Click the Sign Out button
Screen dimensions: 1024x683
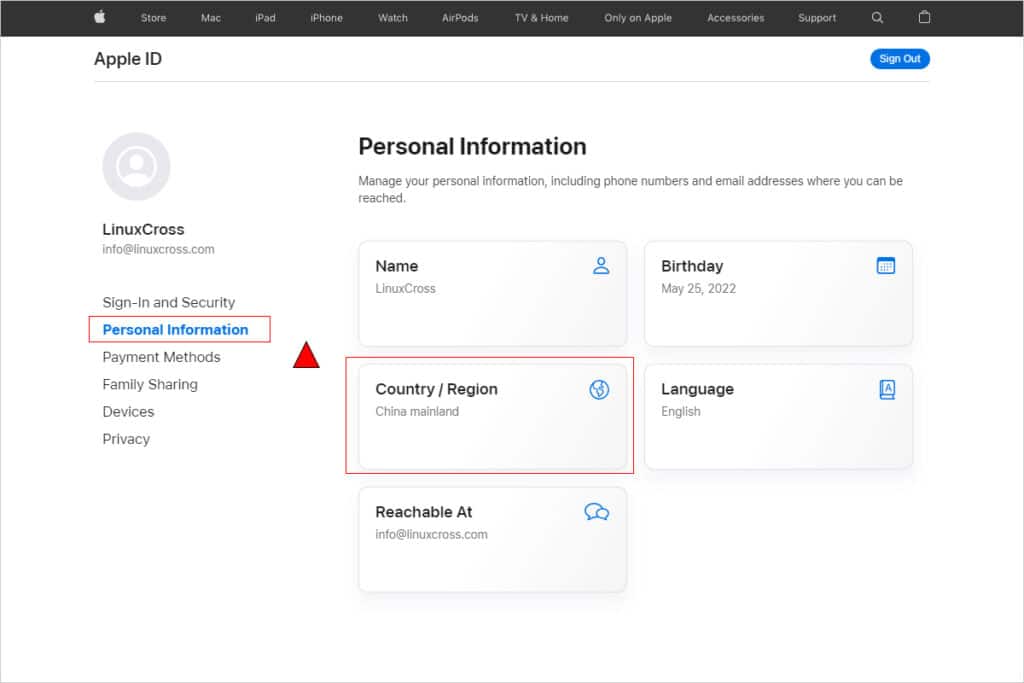click(x=899, y=59)
